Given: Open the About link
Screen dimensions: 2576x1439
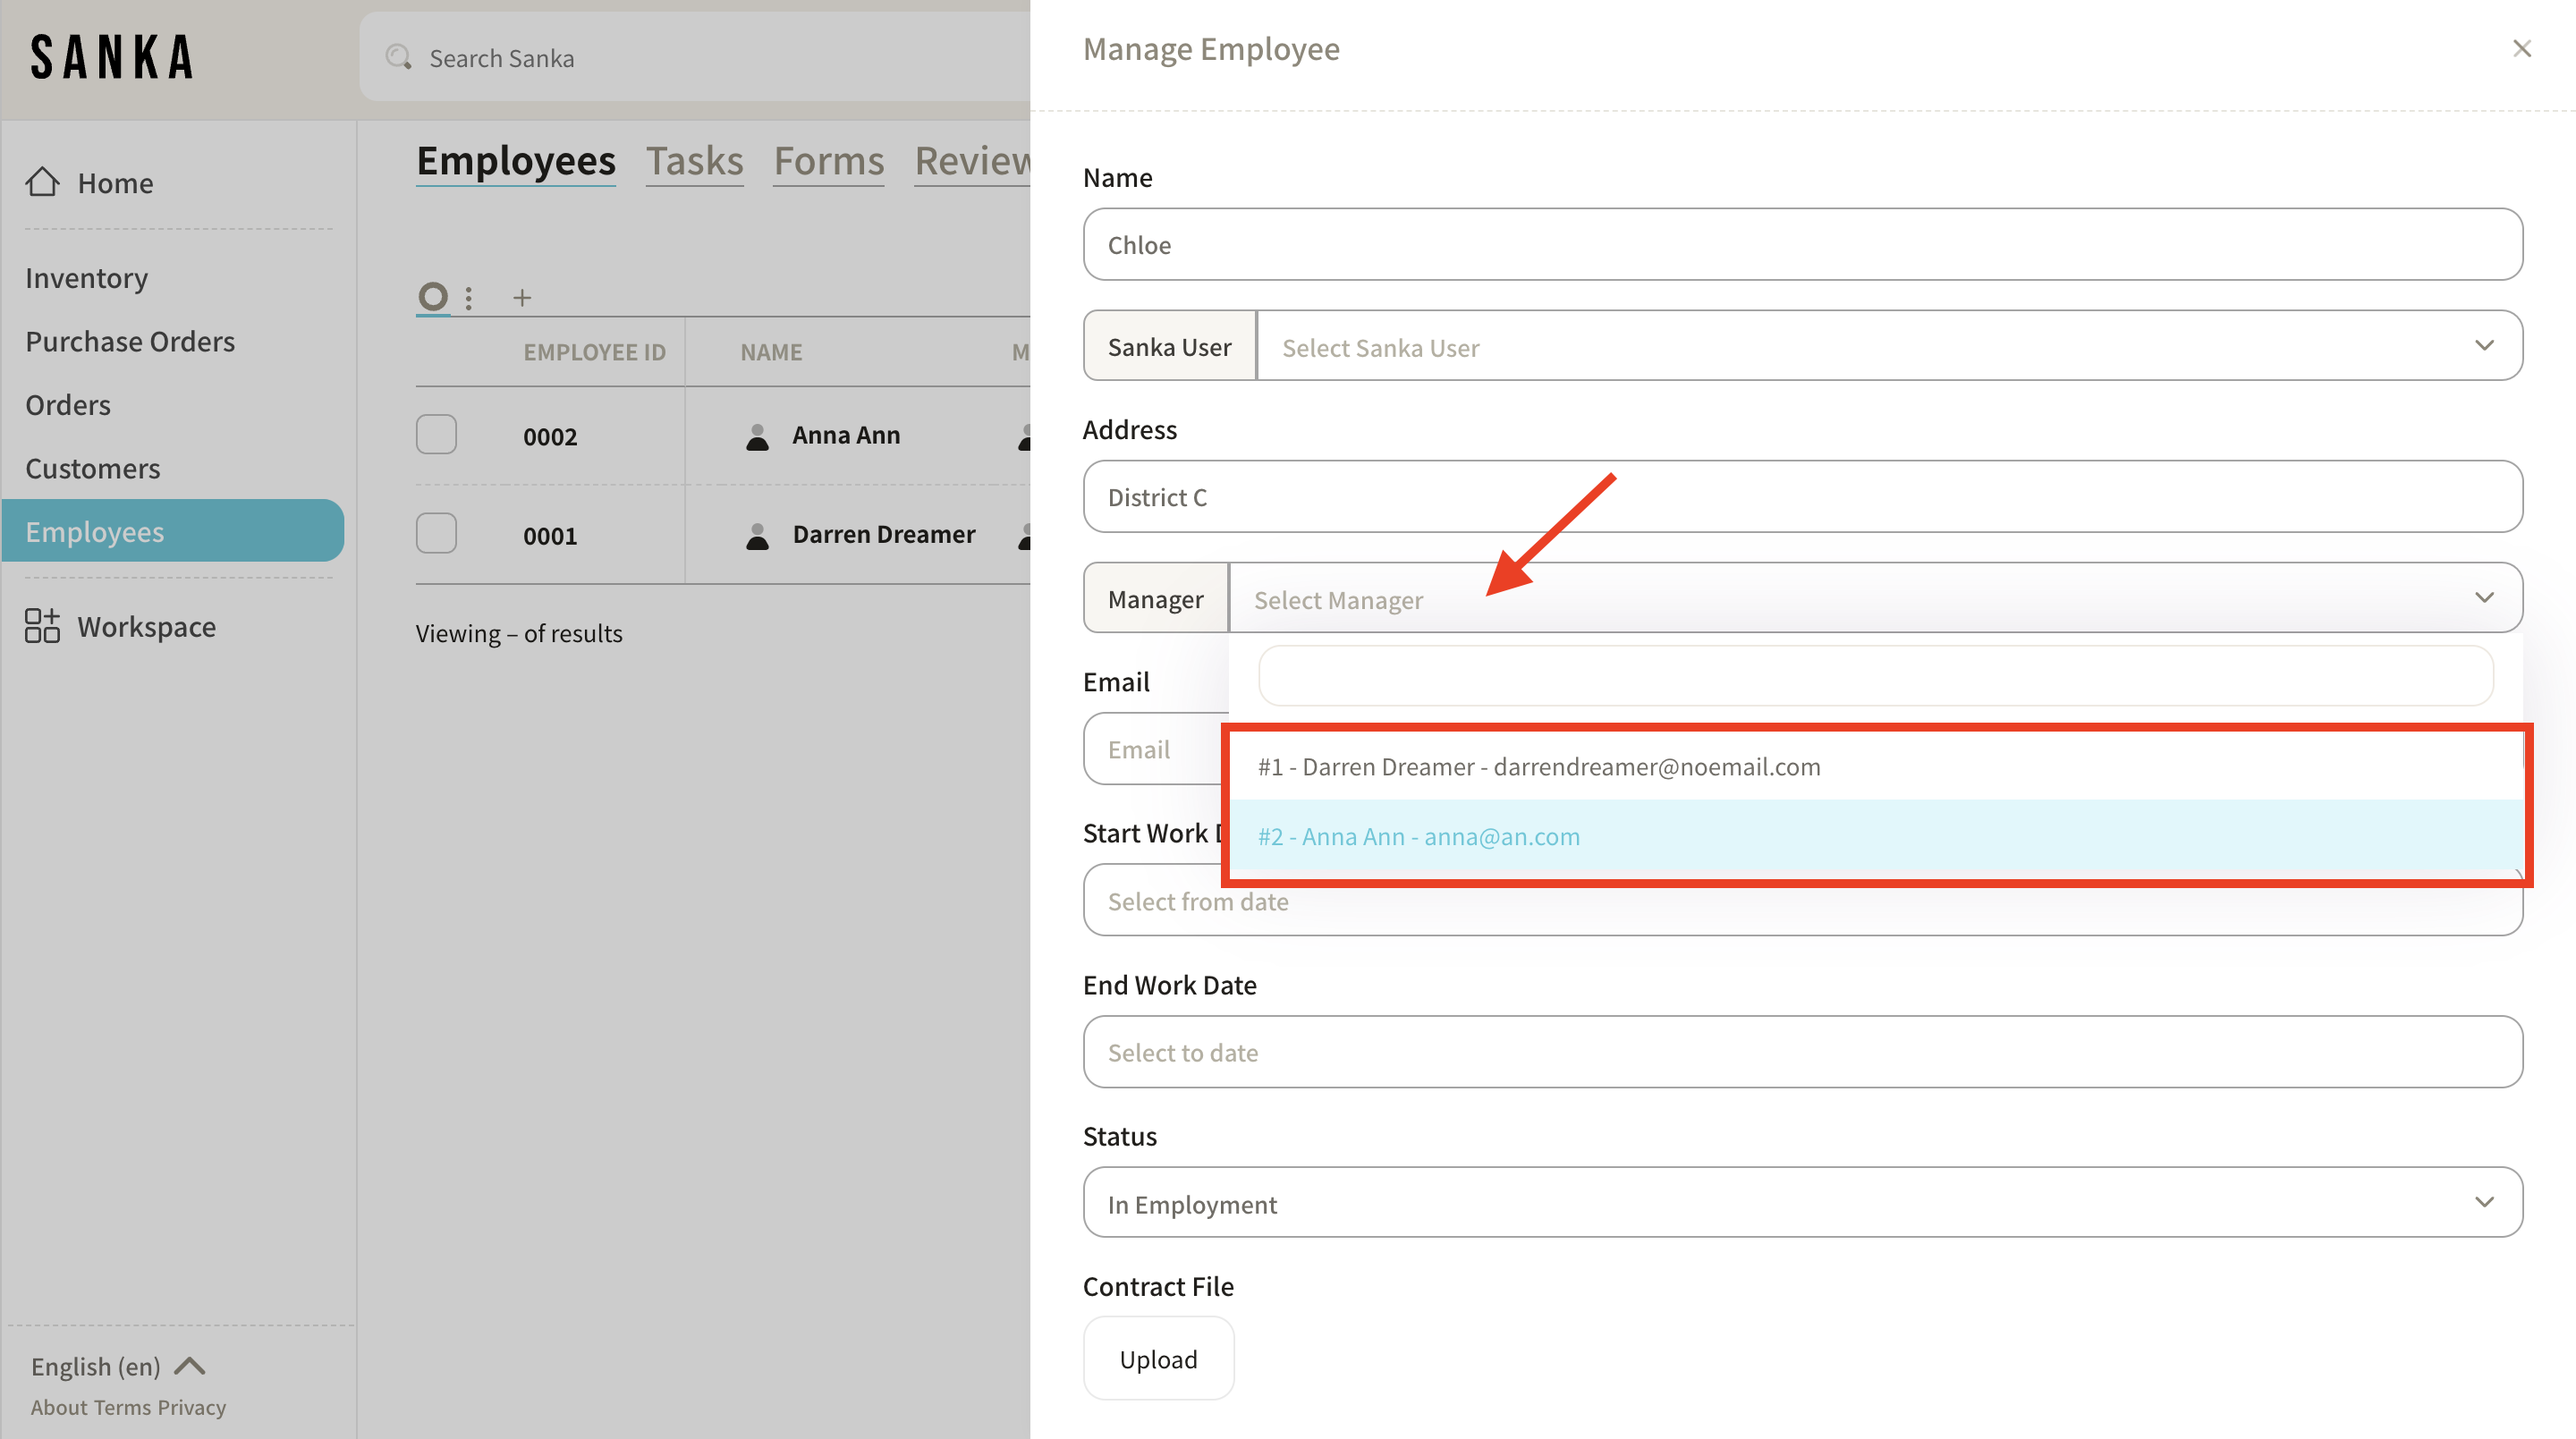Looking at the screenshot, I should 59,1407.
